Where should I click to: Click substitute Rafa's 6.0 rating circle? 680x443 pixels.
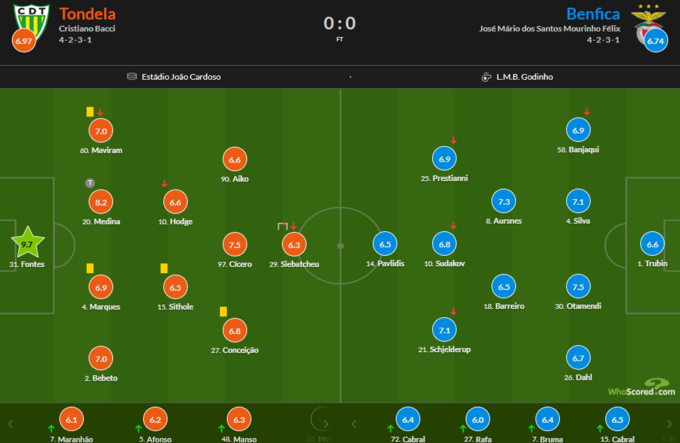tap(478, 421)
